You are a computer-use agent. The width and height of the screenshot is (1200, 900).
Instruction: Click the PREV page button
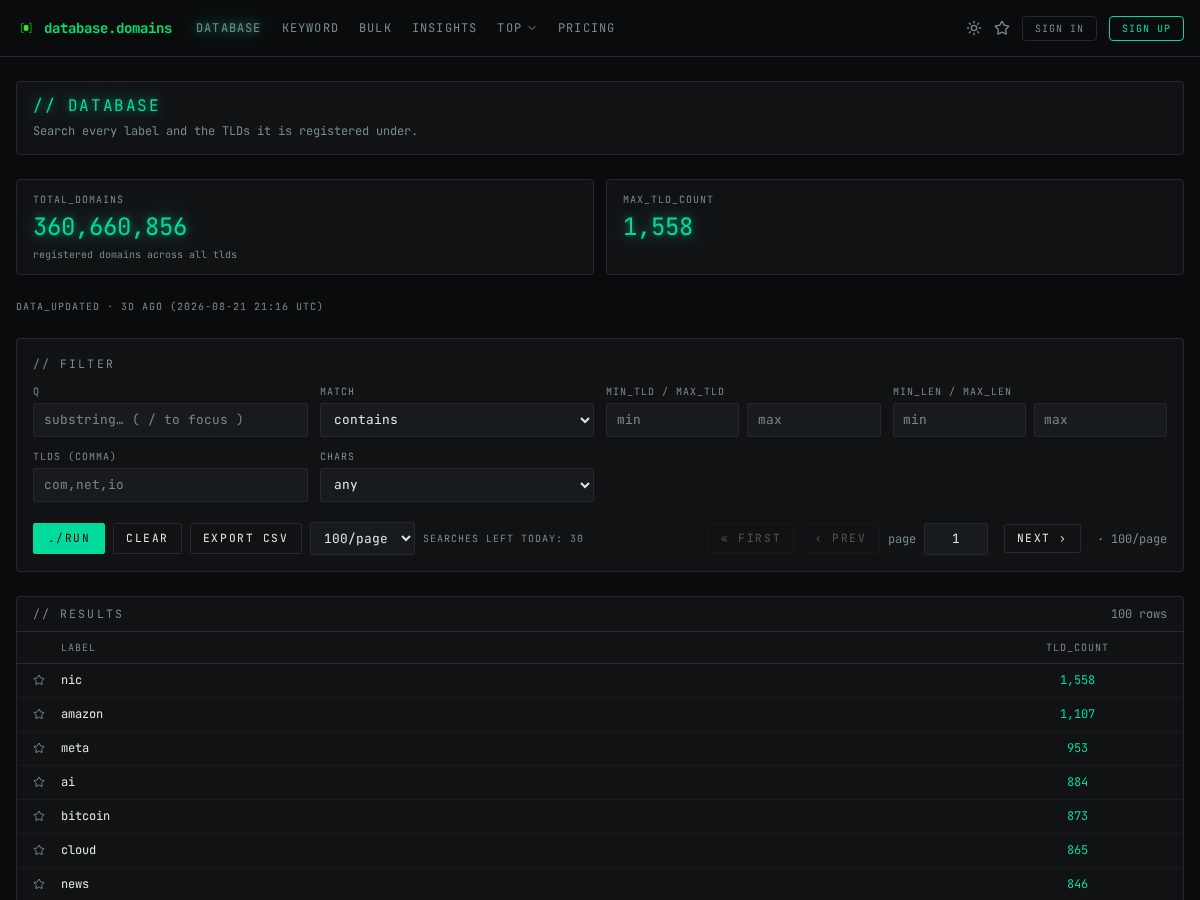point(841,538)
